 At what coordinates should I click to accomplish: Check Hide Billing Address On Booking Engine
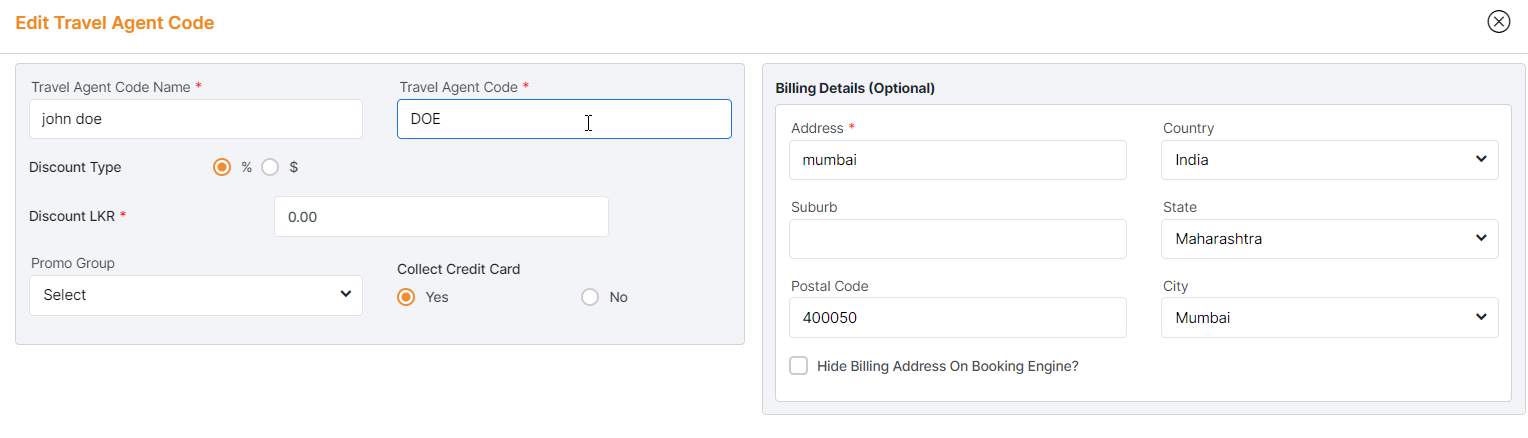799,366
